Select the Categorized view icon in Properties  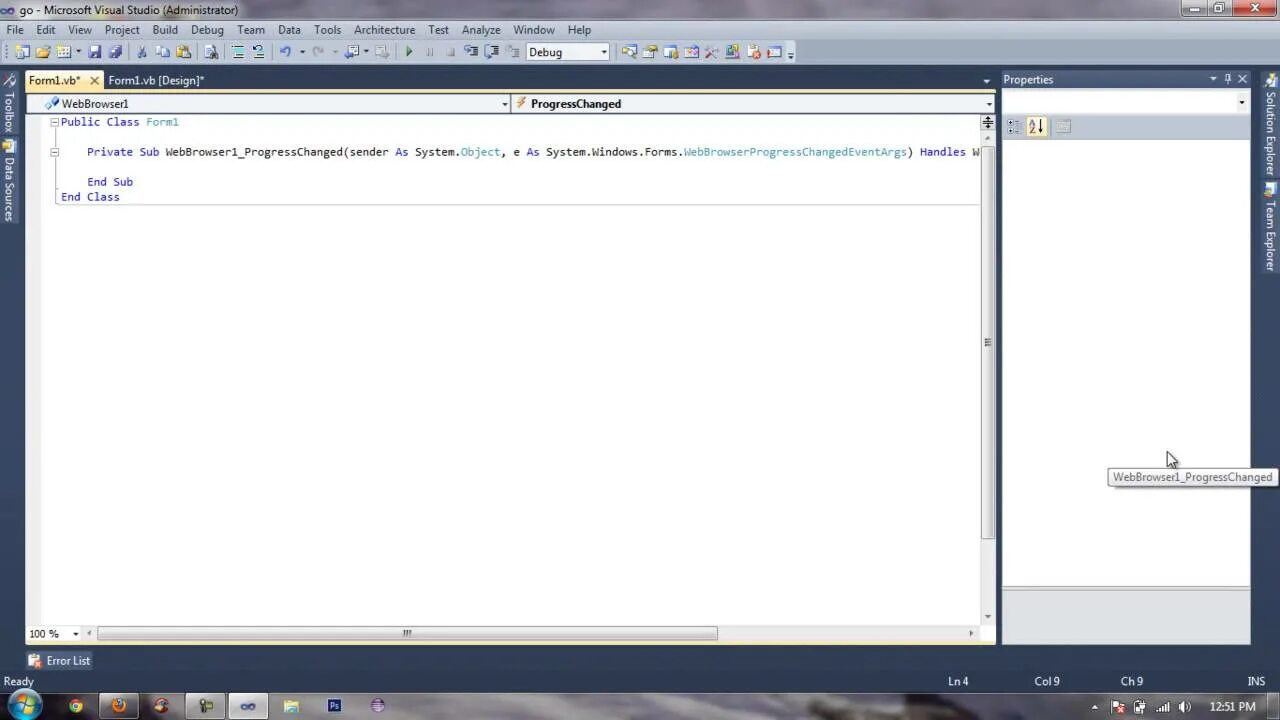[1013, 125]
